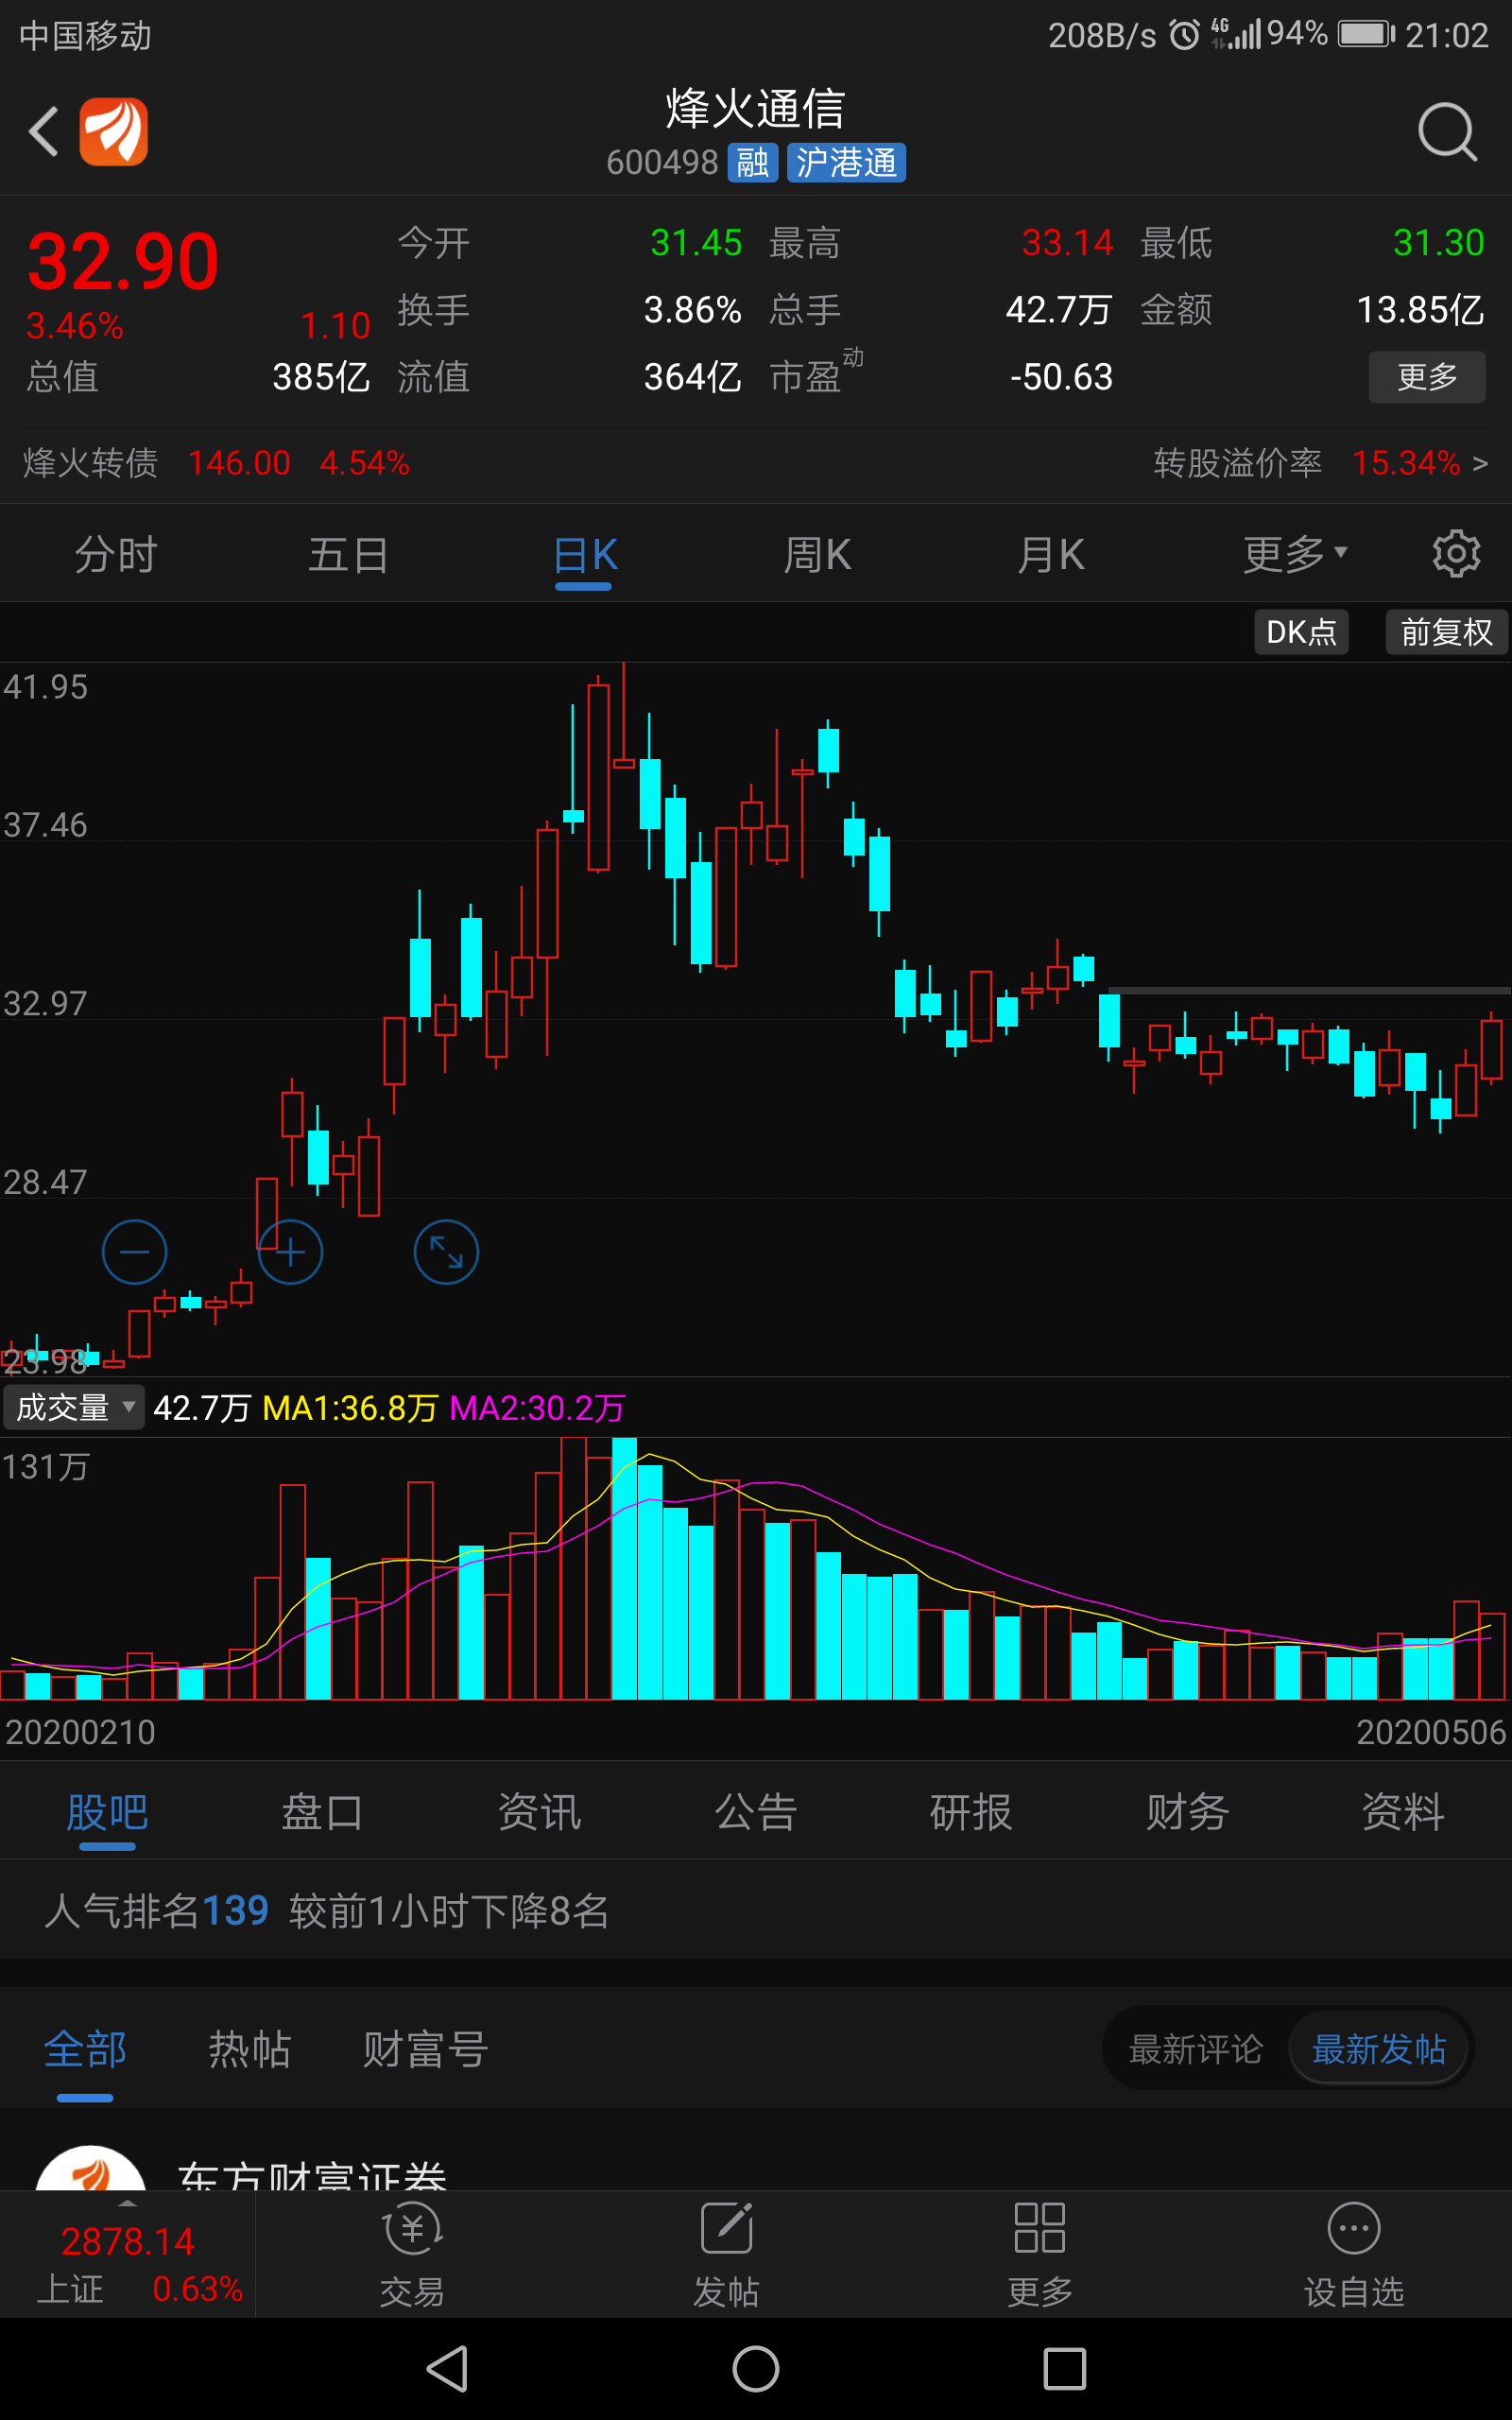The width and height of the screenshot is (1512, 2420).
Task: Tap the back arrow icon
Action: tap(44, 132)
